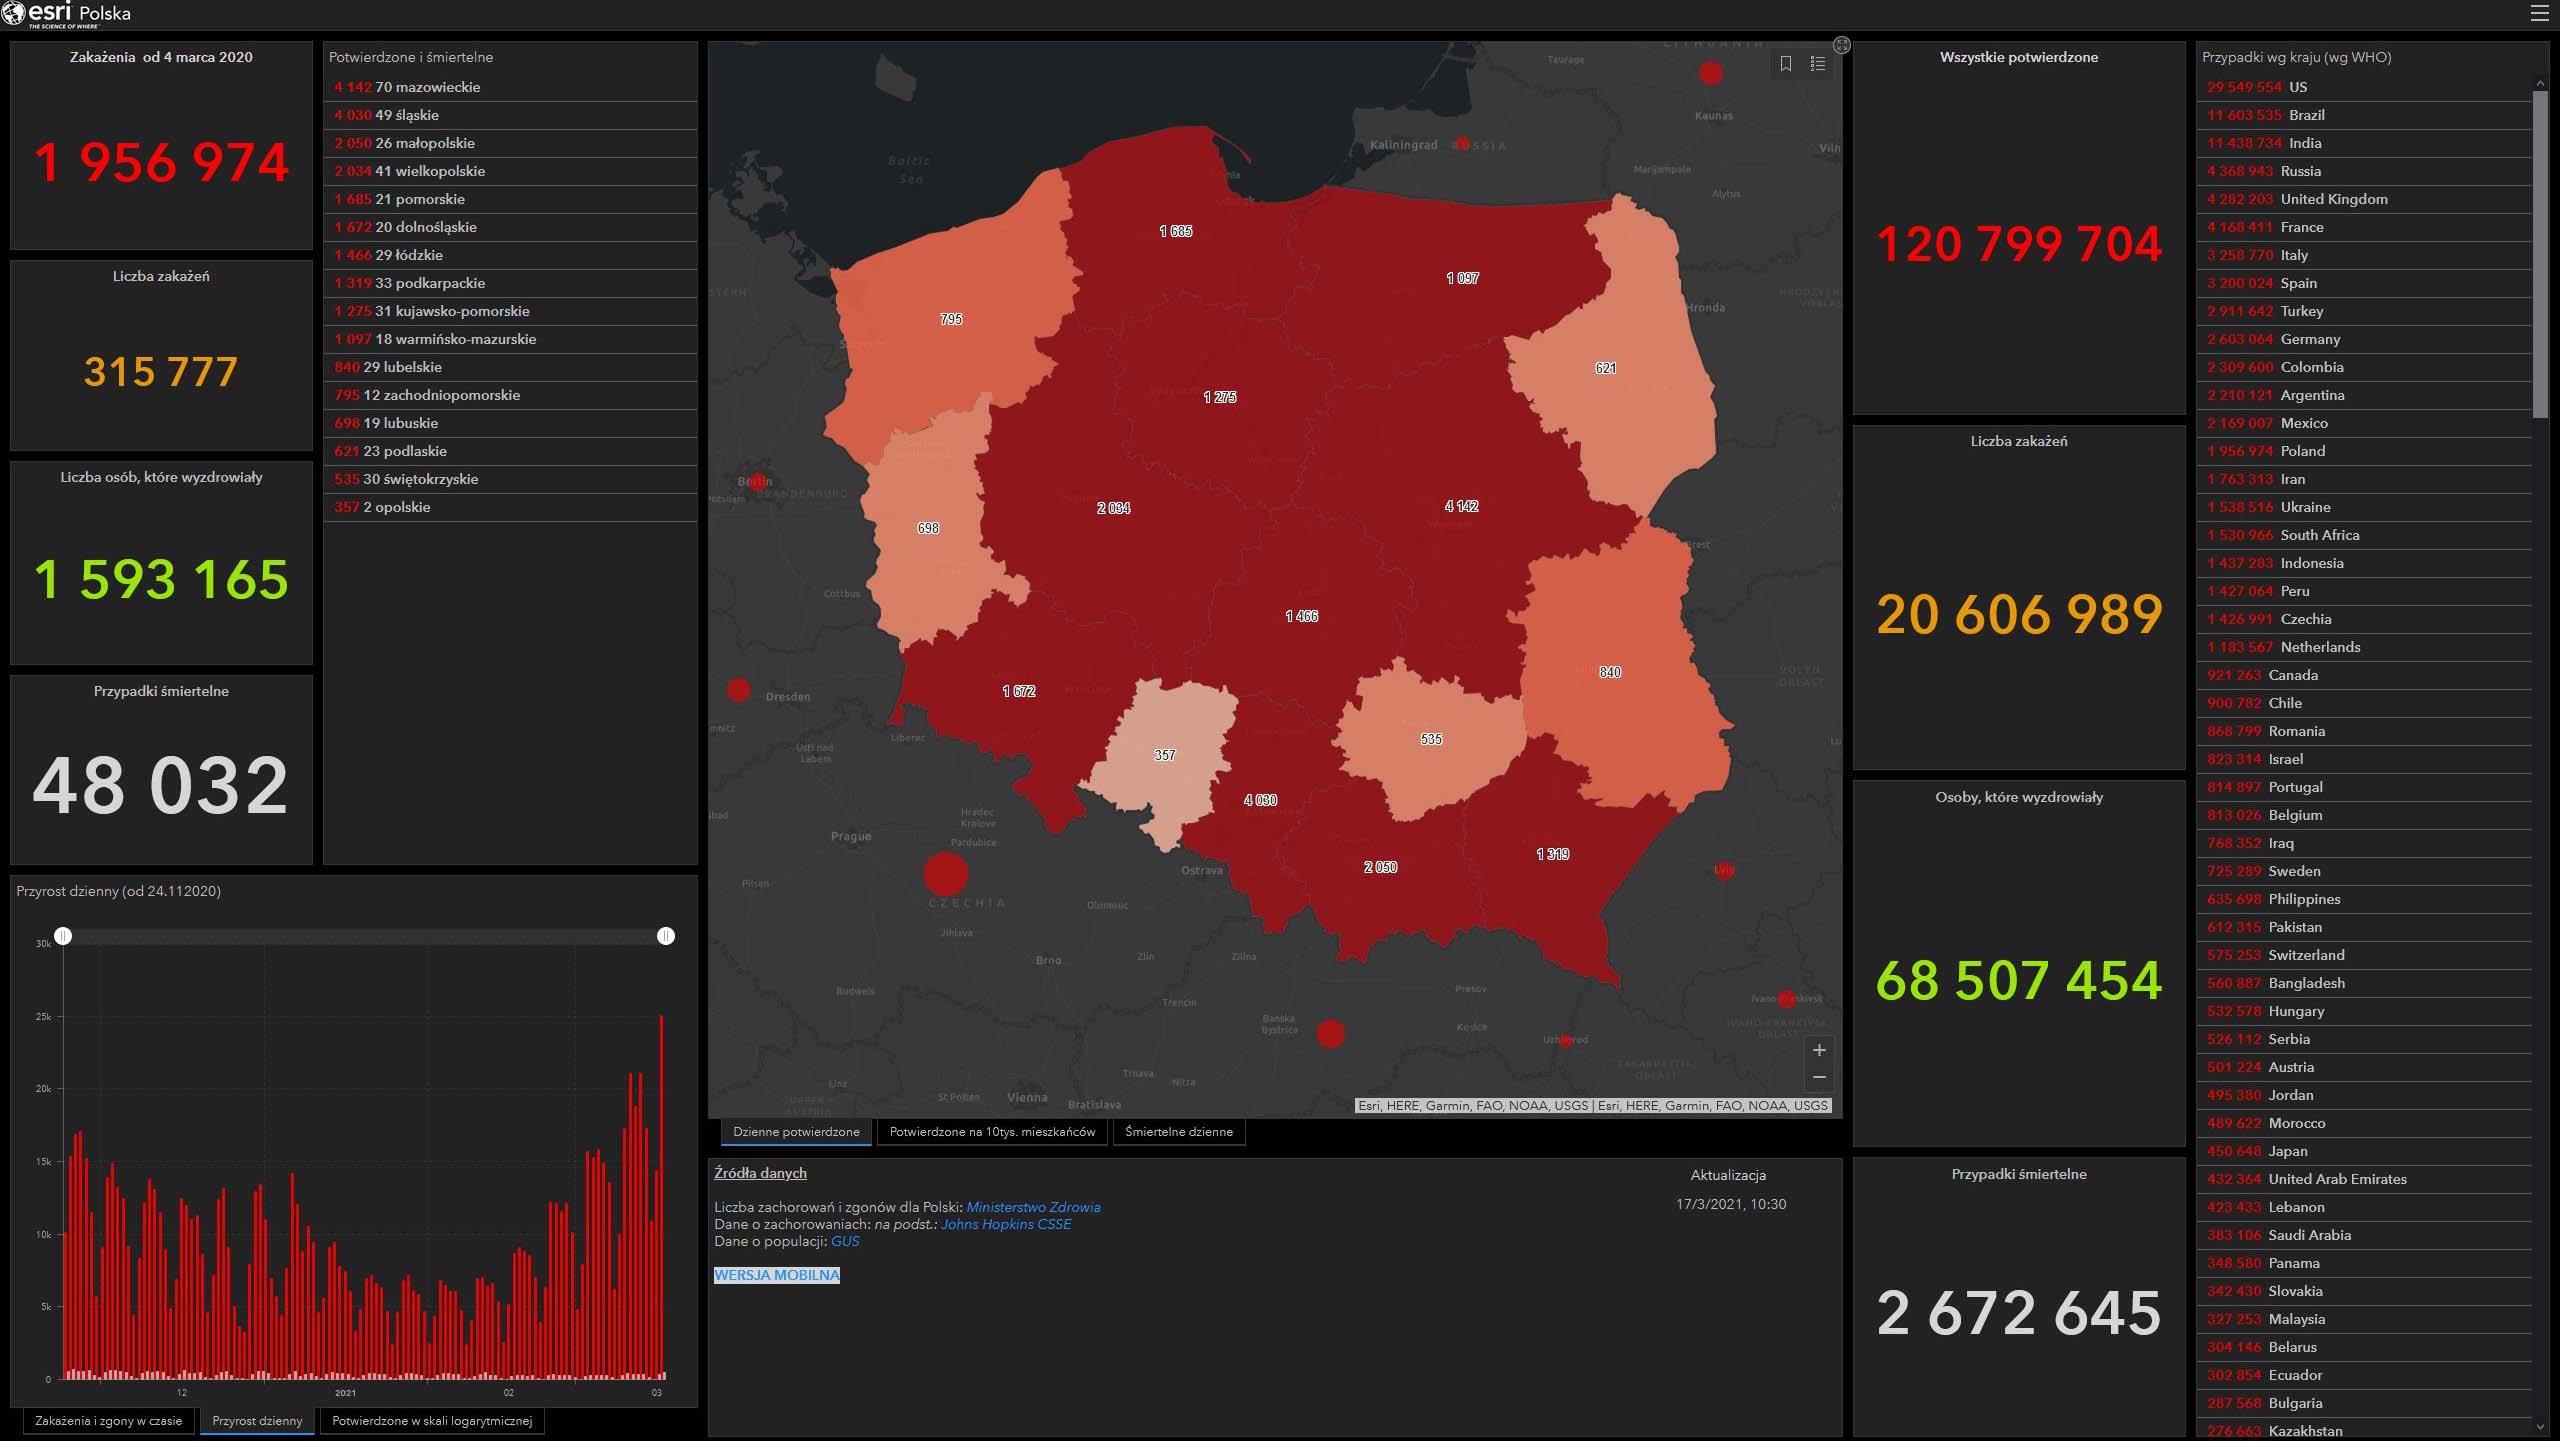Zoom out using the map minus button

pos(1819,1077)
